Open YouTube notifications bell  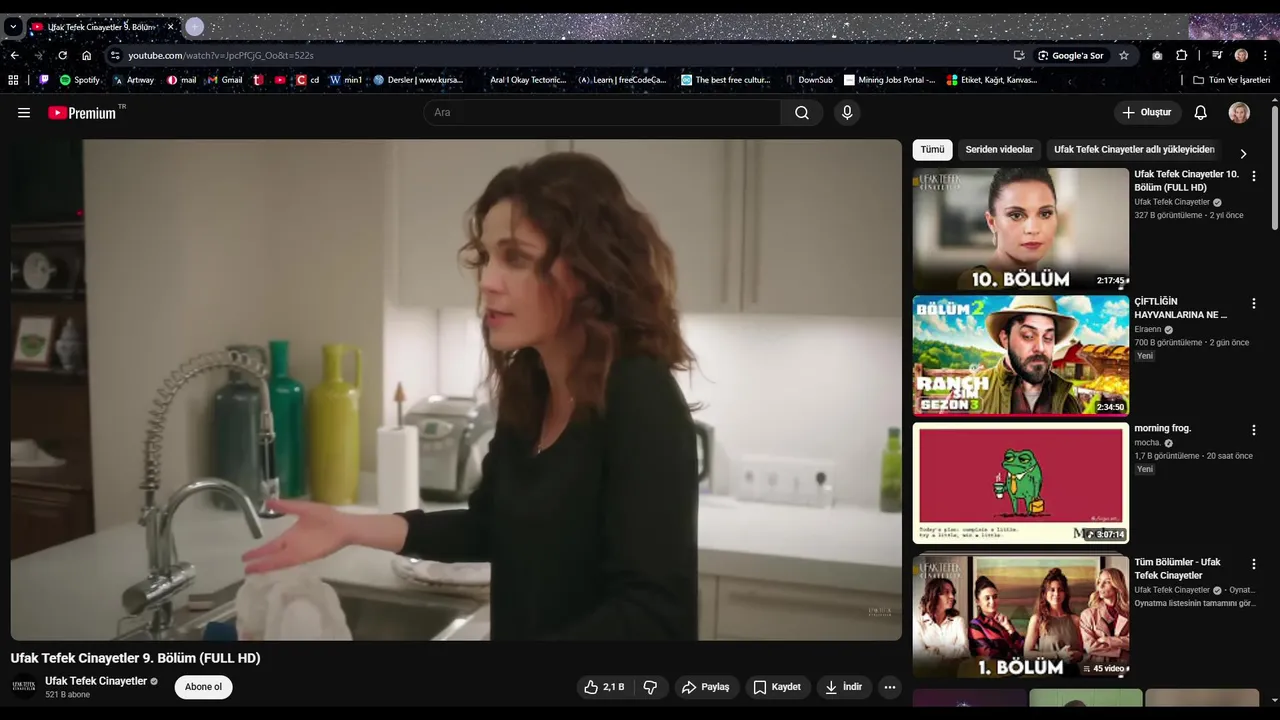pyautogui.click(x=1200, y=113)
